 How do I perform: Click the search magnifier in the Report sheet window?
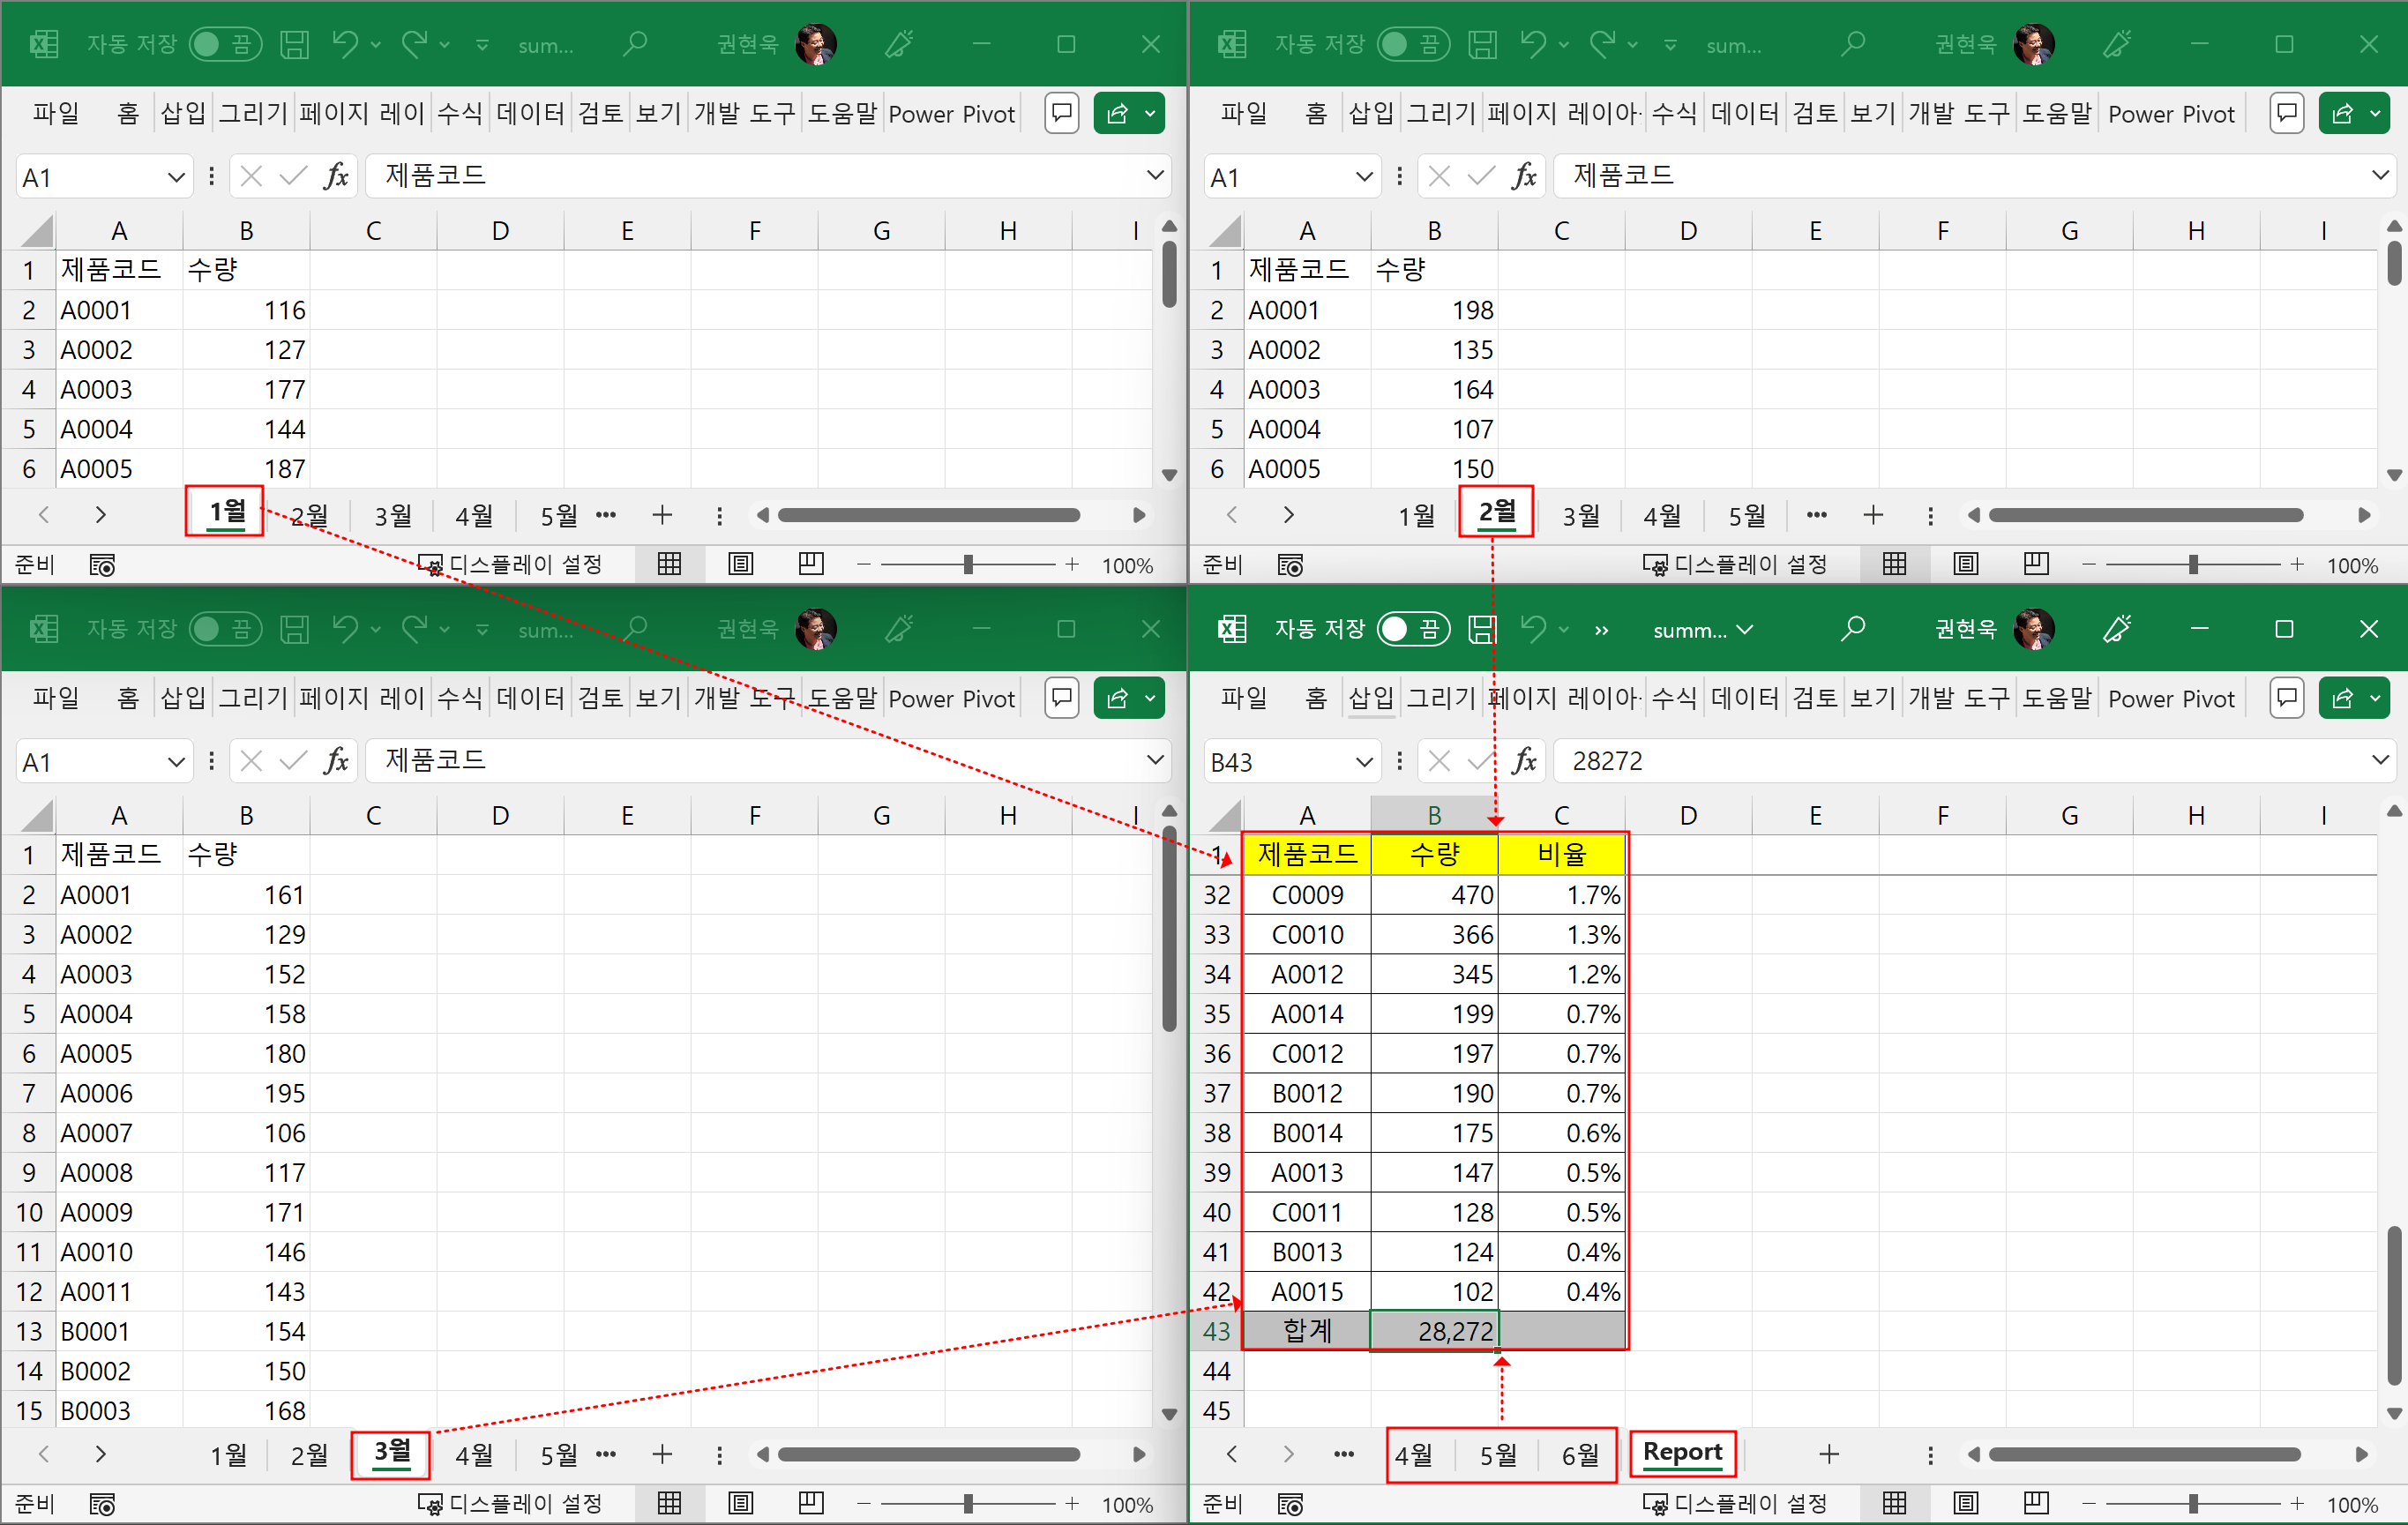(1852, 629)
